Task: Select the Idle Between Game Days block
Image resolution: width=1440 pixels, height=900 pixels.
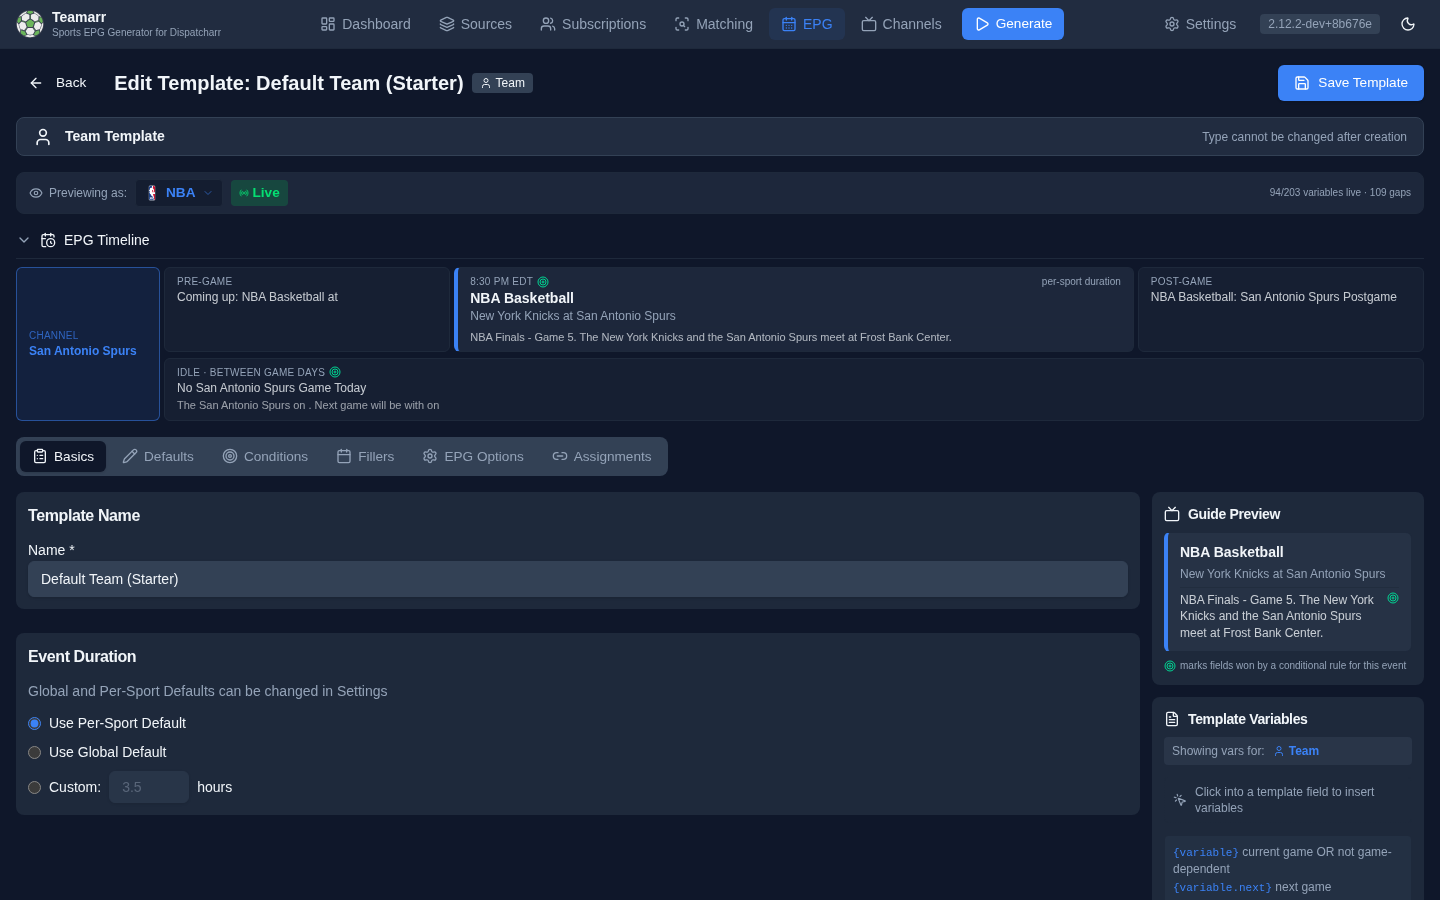Action: click(x=794, y=389)
